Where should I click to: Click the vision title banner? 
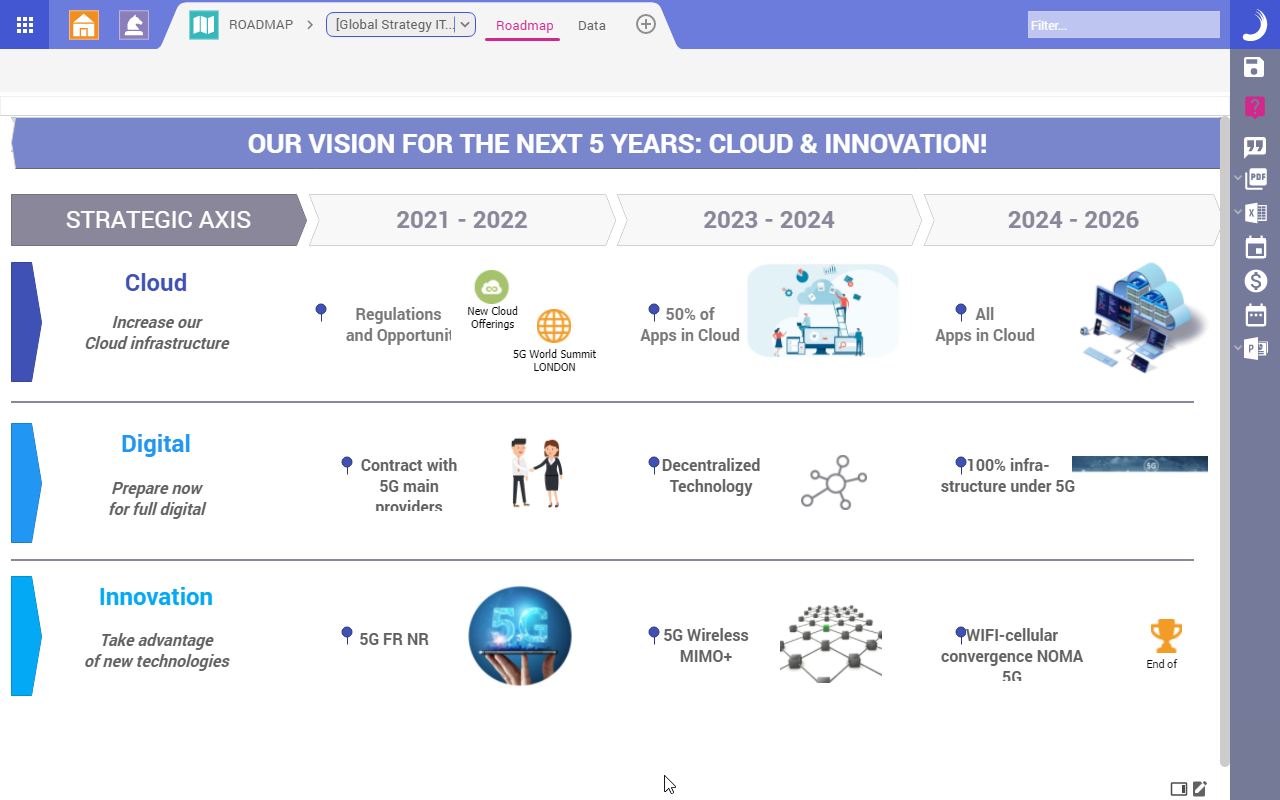pos(617,143)
